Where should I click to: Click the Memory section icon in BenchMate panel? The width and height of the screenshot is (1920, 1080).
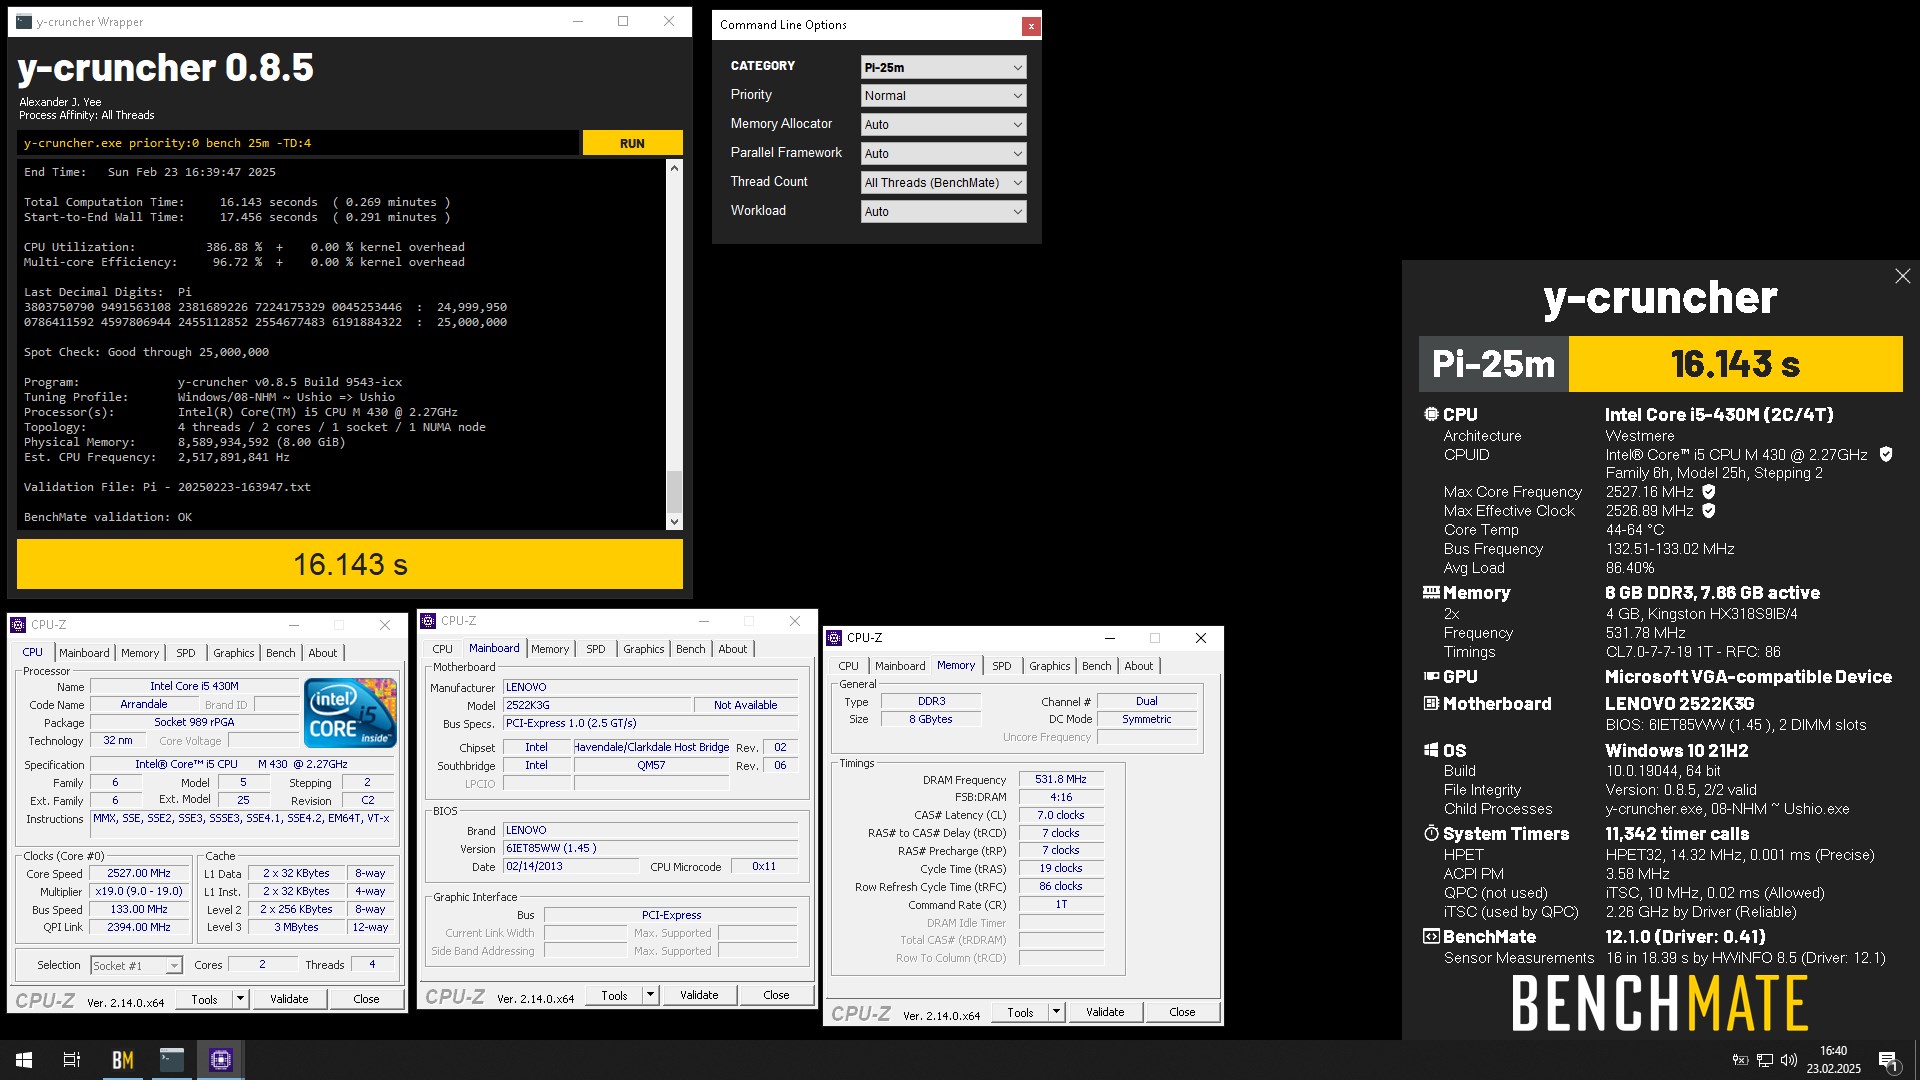[x=1431, y=592]
